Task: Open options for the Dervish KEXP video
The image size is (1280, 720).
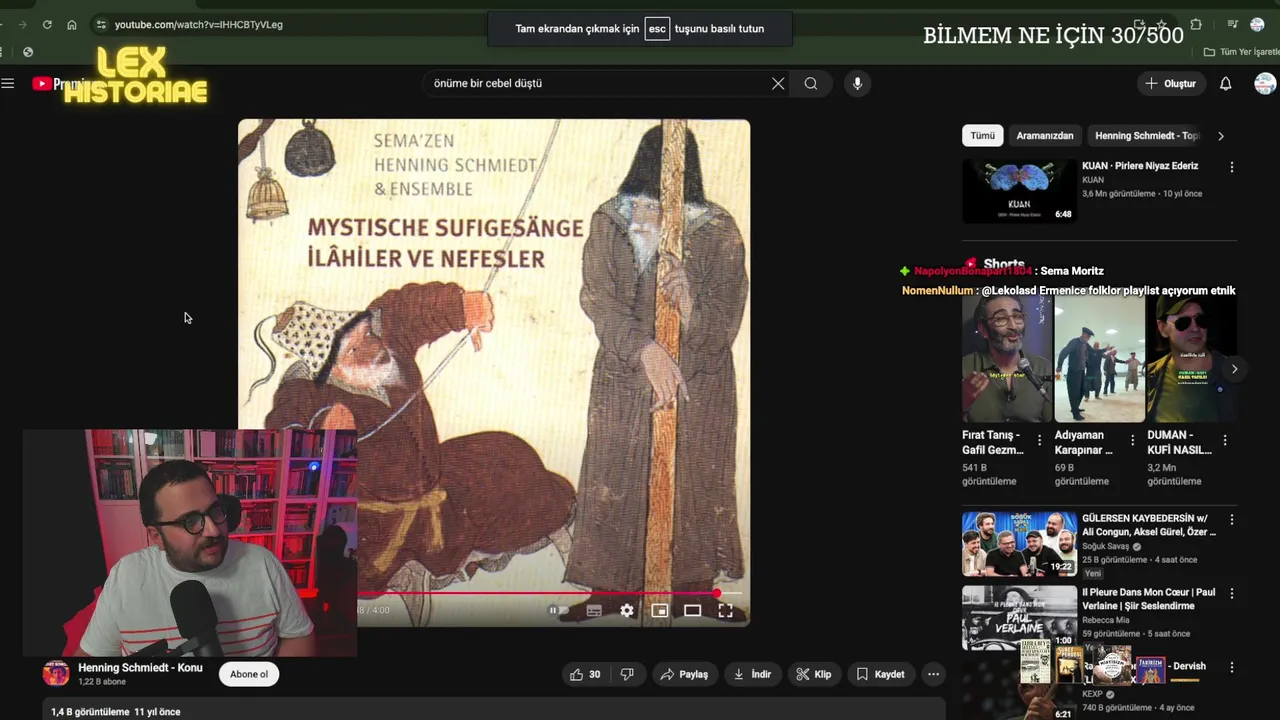Action: coord(1232,667)
